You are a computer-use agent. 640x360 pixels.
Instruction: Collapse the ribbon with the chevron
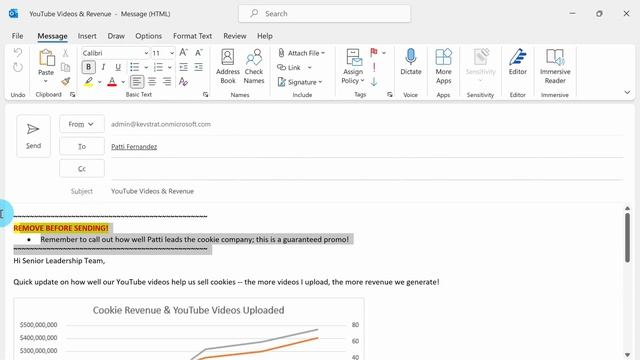pos(627,93)
